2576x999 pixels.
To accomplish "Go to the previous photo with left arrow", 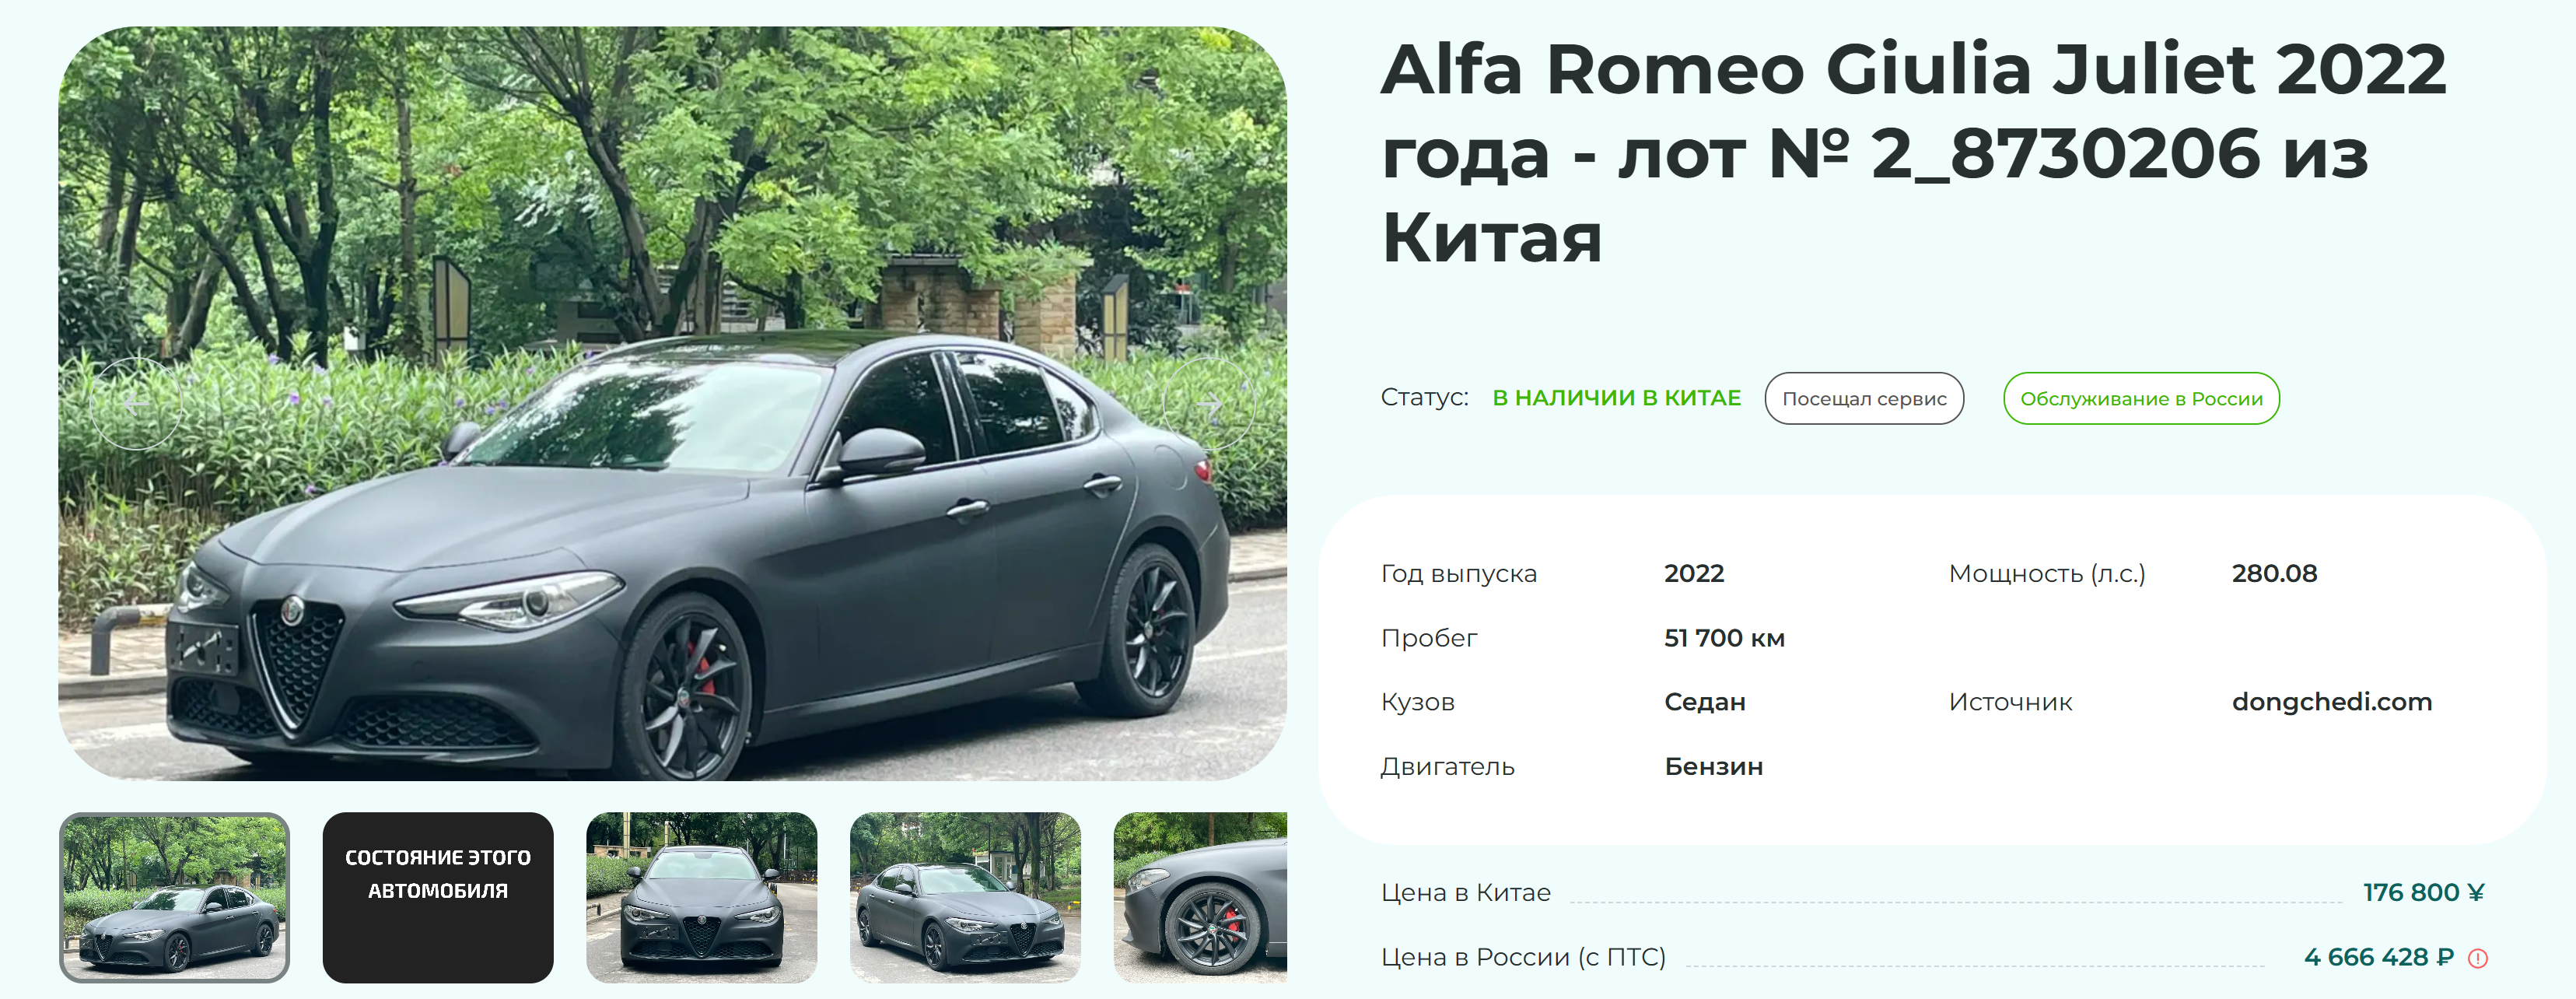I will (x=136, y=403).
